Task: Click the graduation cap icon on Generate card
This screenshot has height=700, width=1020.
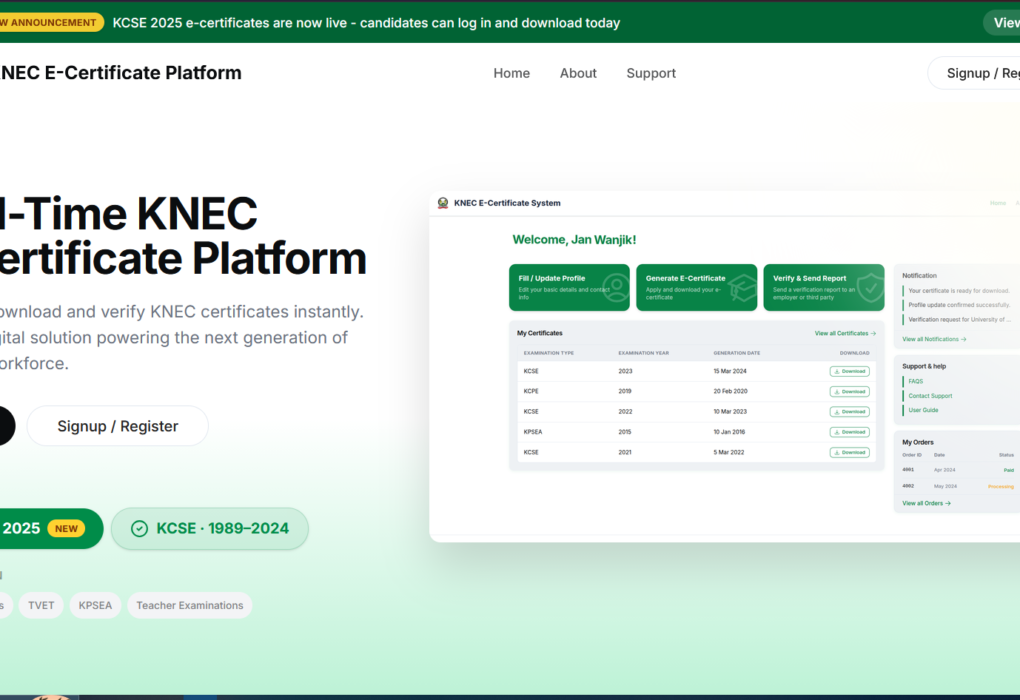Action: (x=742, y=288)
